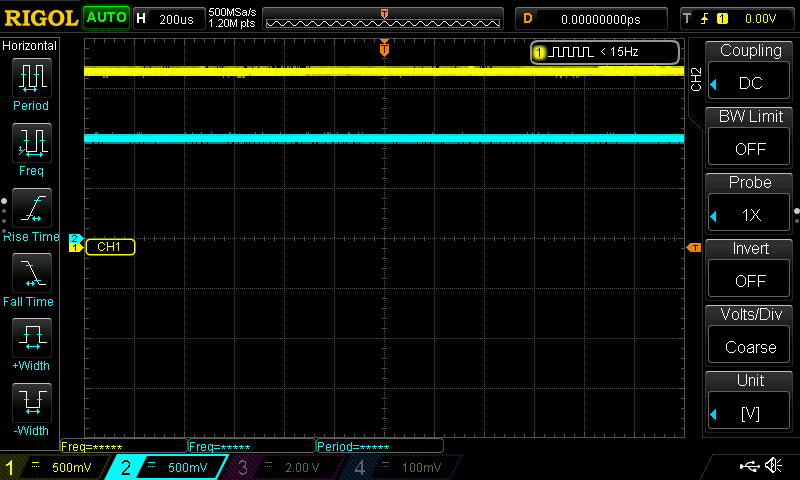Choose the Fall Time measurement icon
Image resolution: width=800 pixels, height=480 pixels.
pyautogui.click(x=31, y=273)
